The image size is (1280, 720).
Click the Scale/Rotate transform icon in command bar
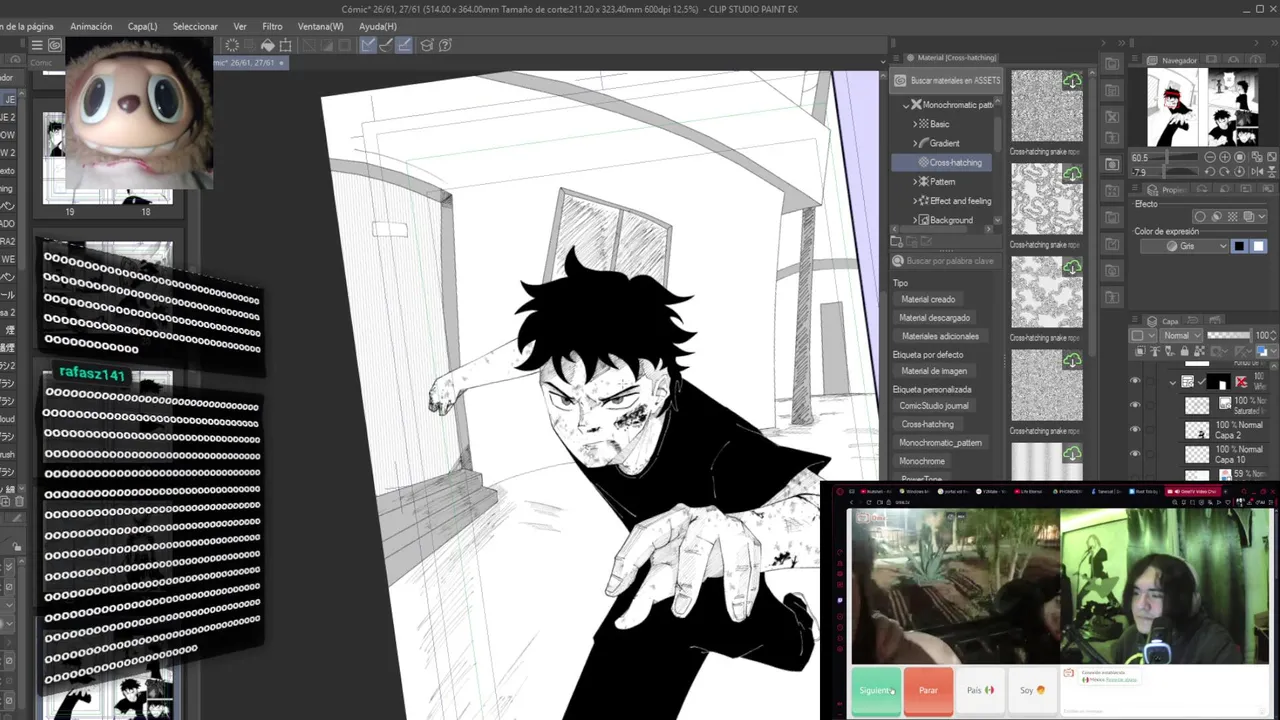click(285, 45)
